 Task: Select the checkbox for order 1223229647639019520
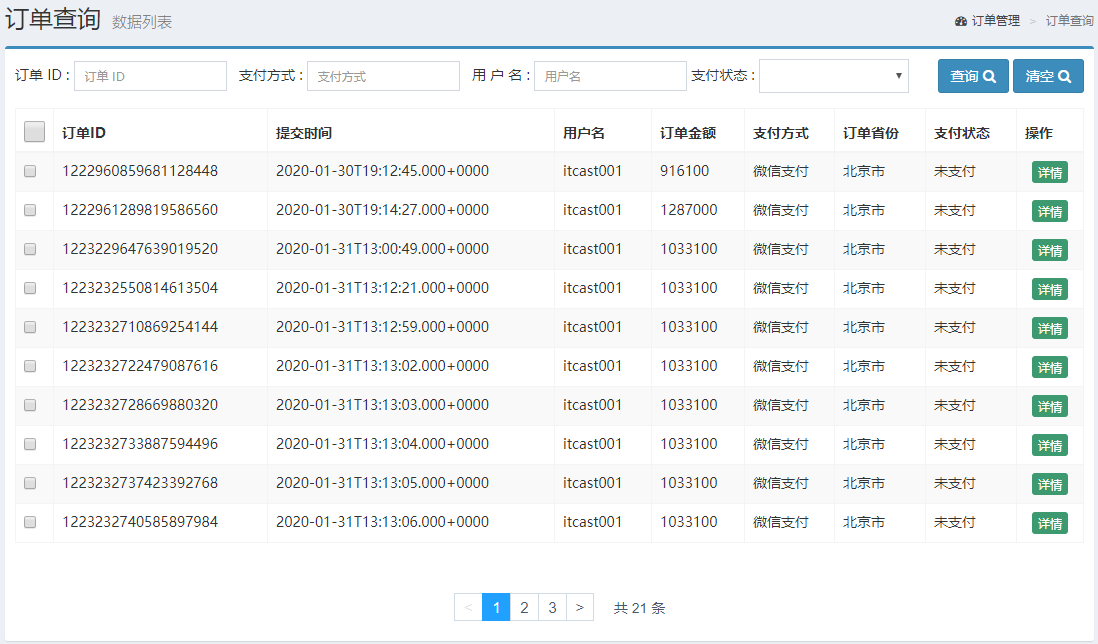(x=30, y=249)
